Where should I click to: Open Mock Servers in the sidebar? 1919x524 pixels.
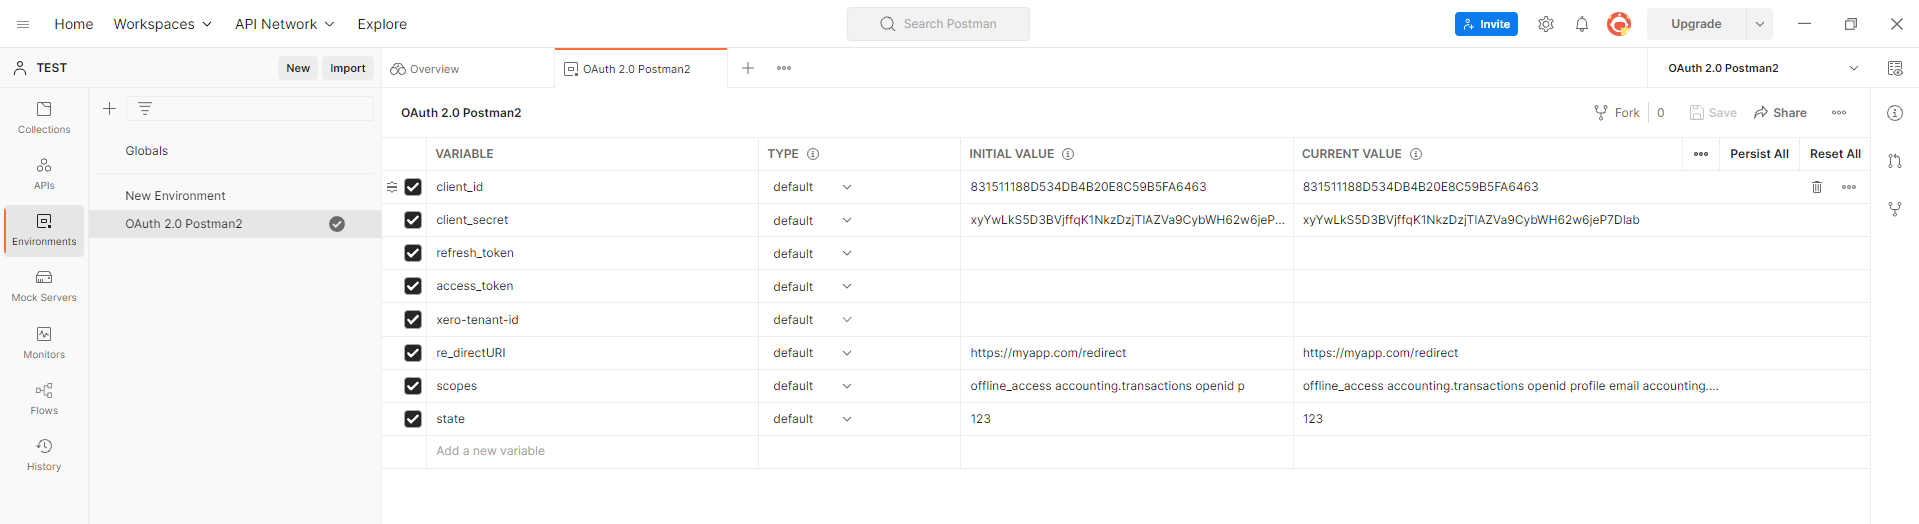[x=44, y=286]
